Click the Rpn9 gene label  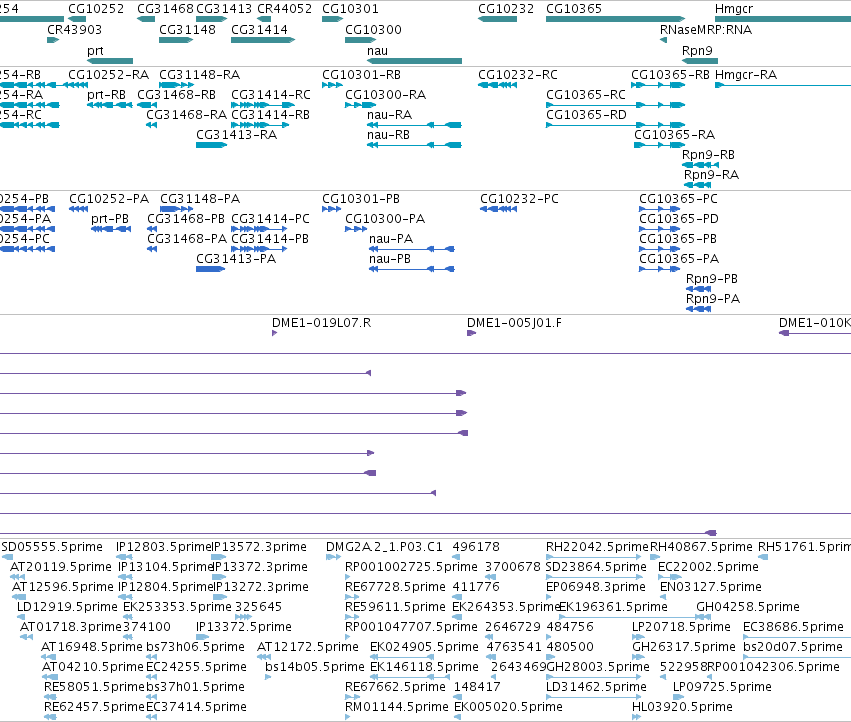point(697,50)
